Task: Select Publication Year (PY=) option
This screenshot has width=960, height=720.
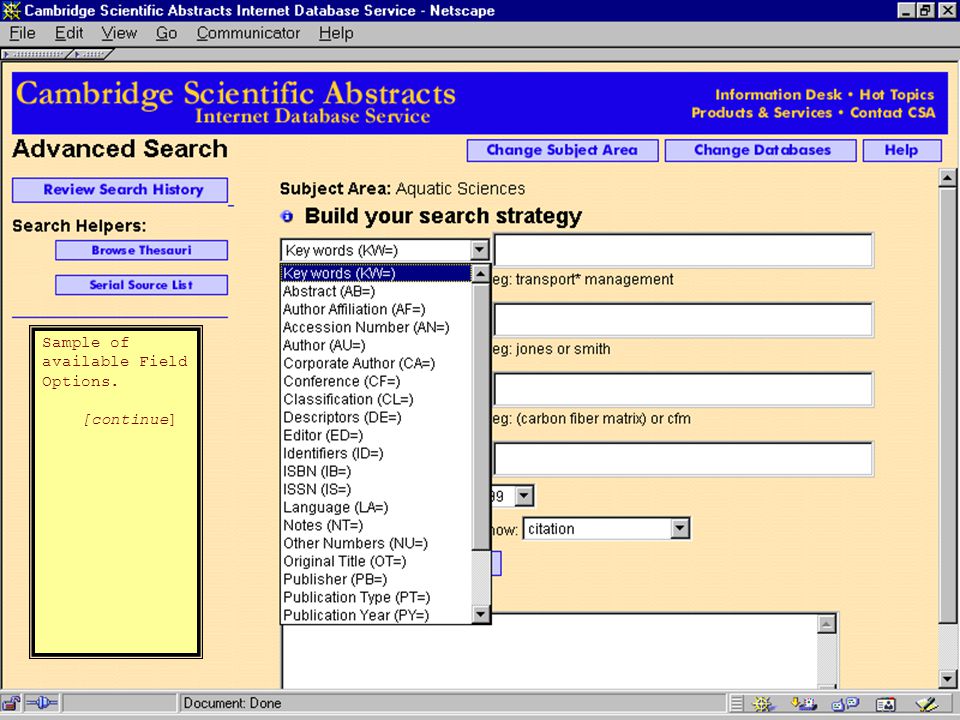Action: pyautogui.click(x=377, y=615)
